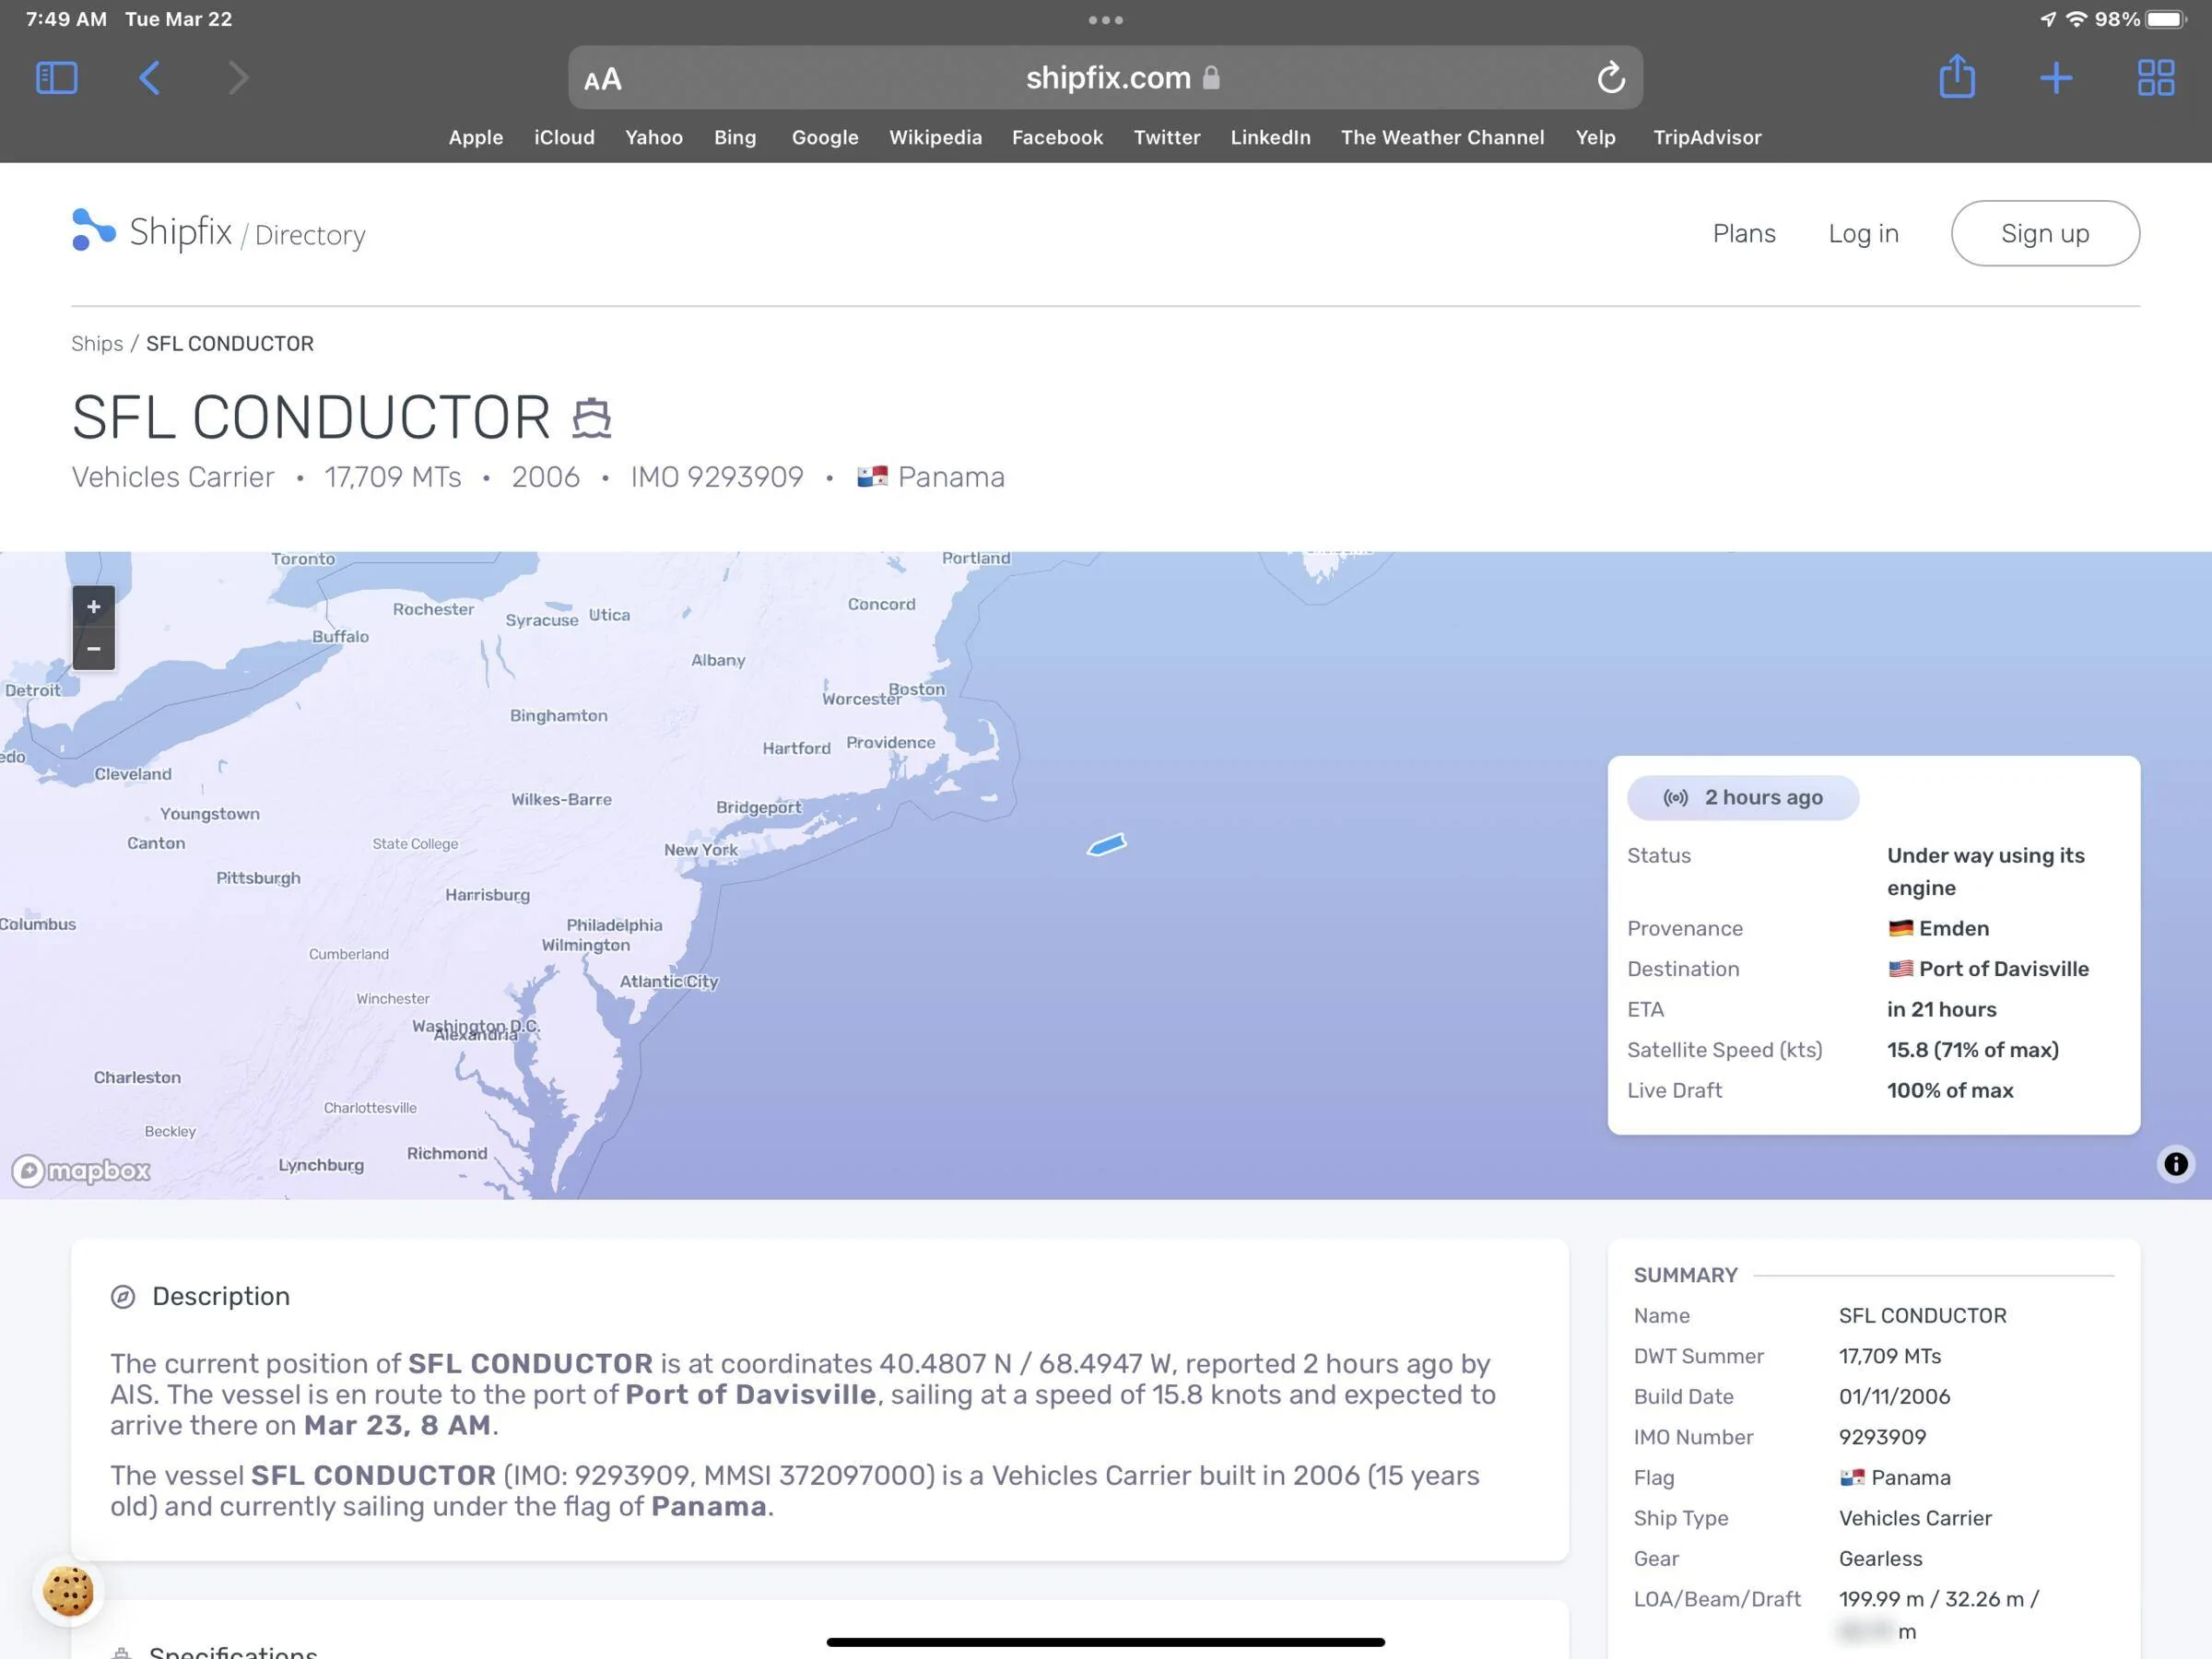Open the iCloud bookmark
Viewport: 2212px width, 1659px height.
coord(564,138)
